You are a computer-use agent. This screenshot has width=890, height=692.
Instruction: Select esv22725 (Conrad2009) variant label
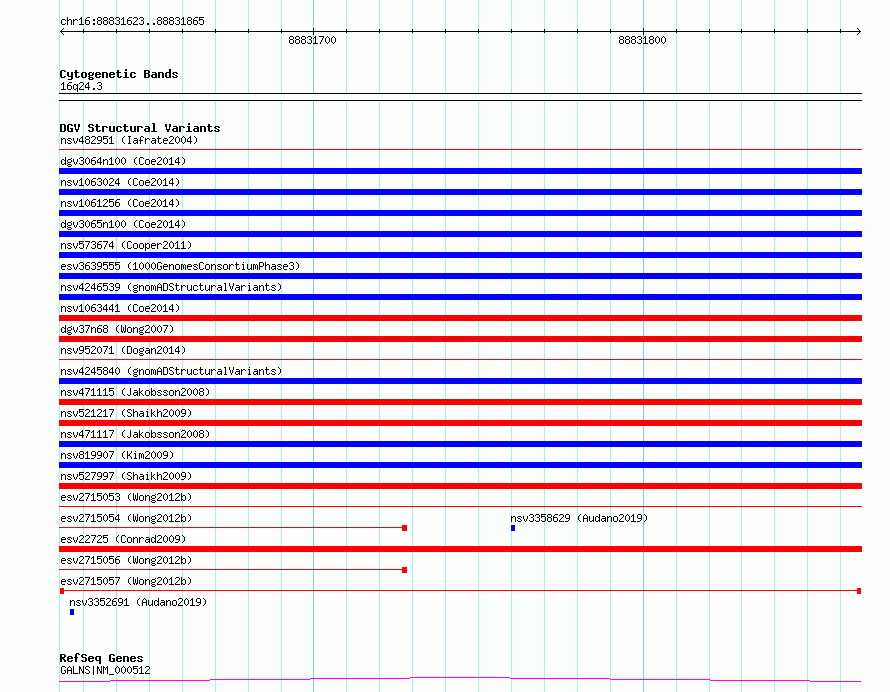(123, 539)
